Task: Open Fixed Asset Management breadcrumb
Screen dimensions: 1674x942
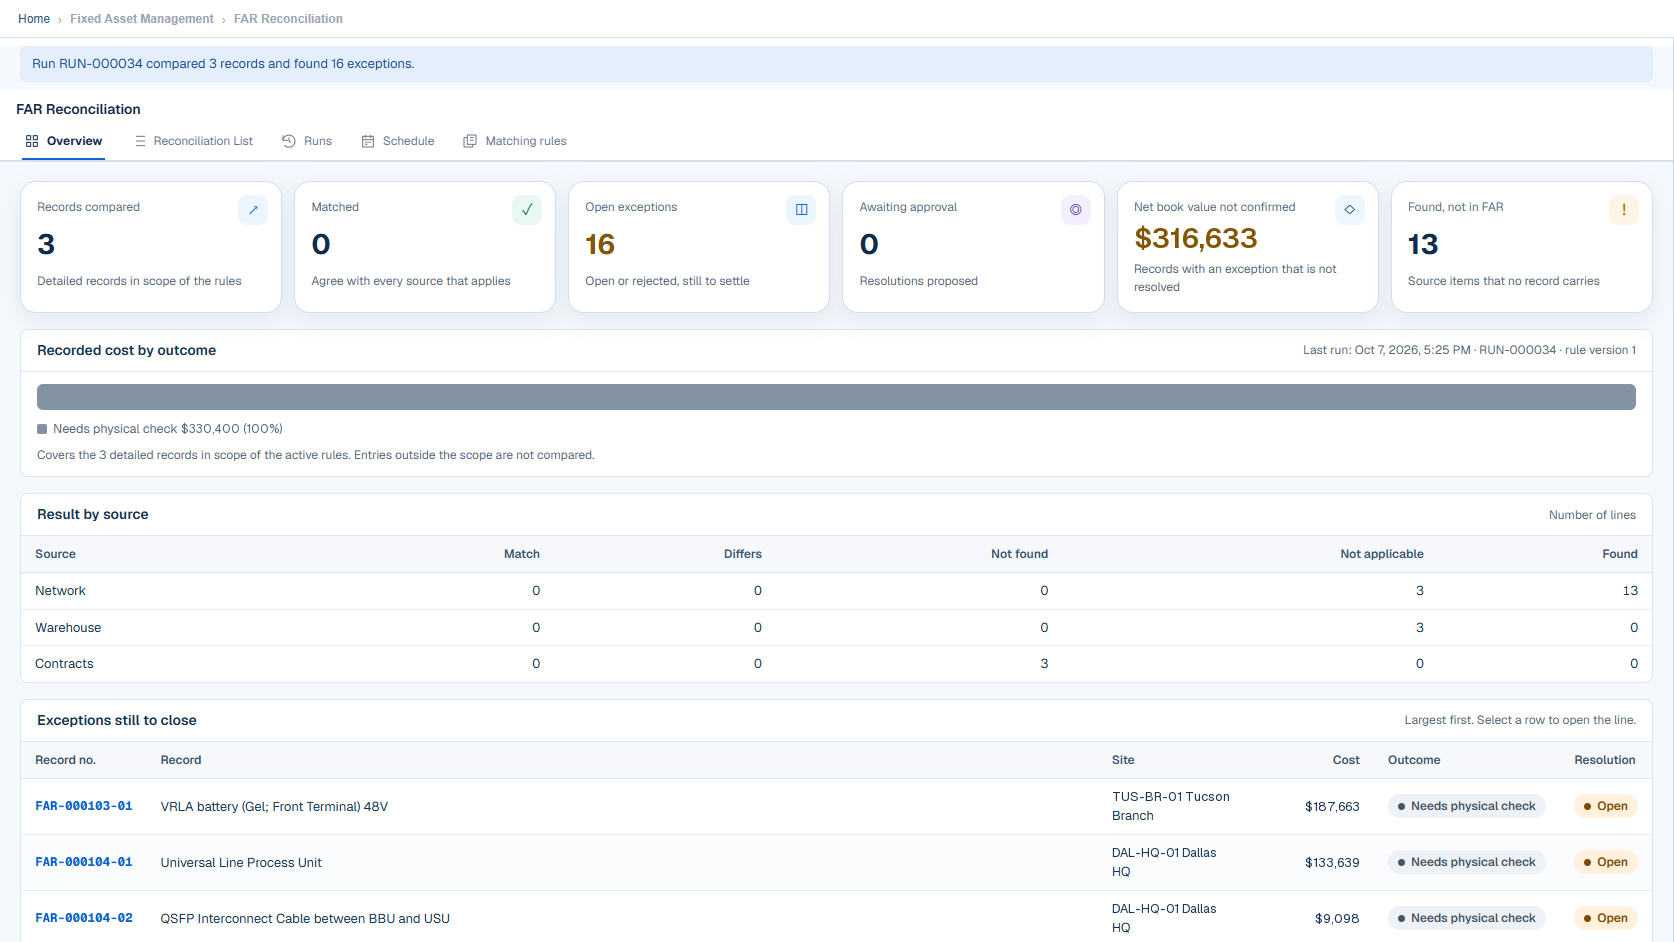Action: [142, 19]
